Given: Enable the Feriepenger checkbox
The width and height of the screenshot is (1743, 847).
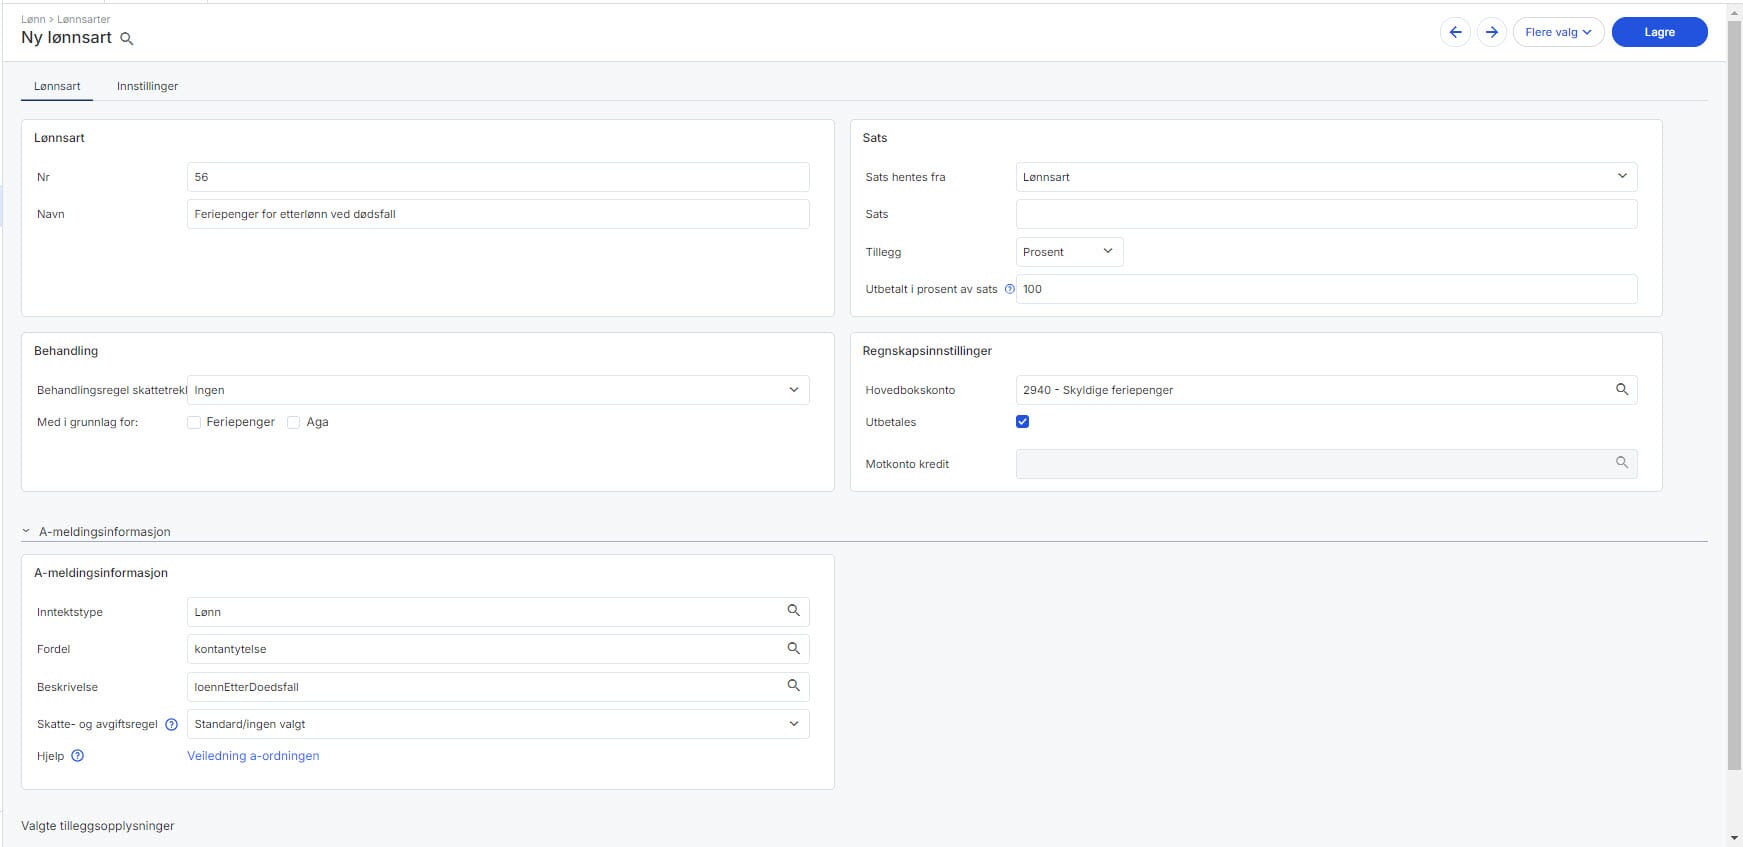Looking at the screenshot, I should coord(194,423).
